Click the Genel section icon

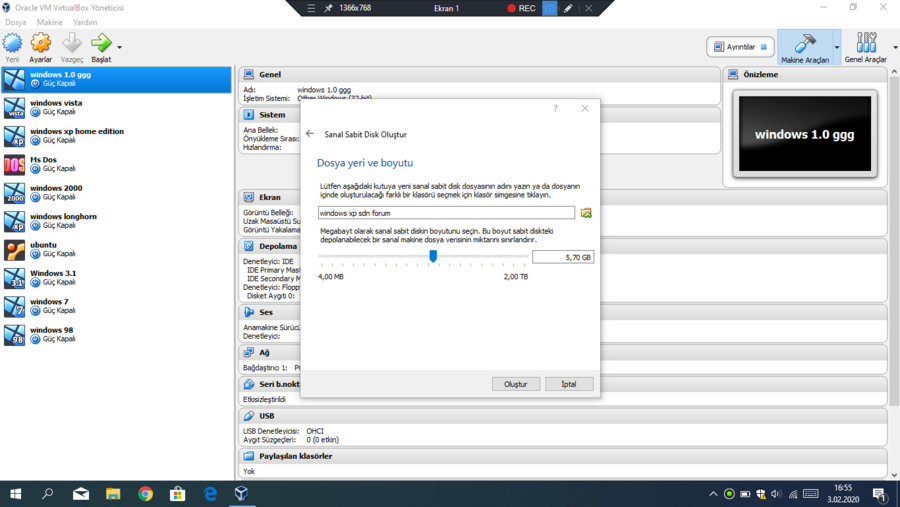(x=249, y=75)
